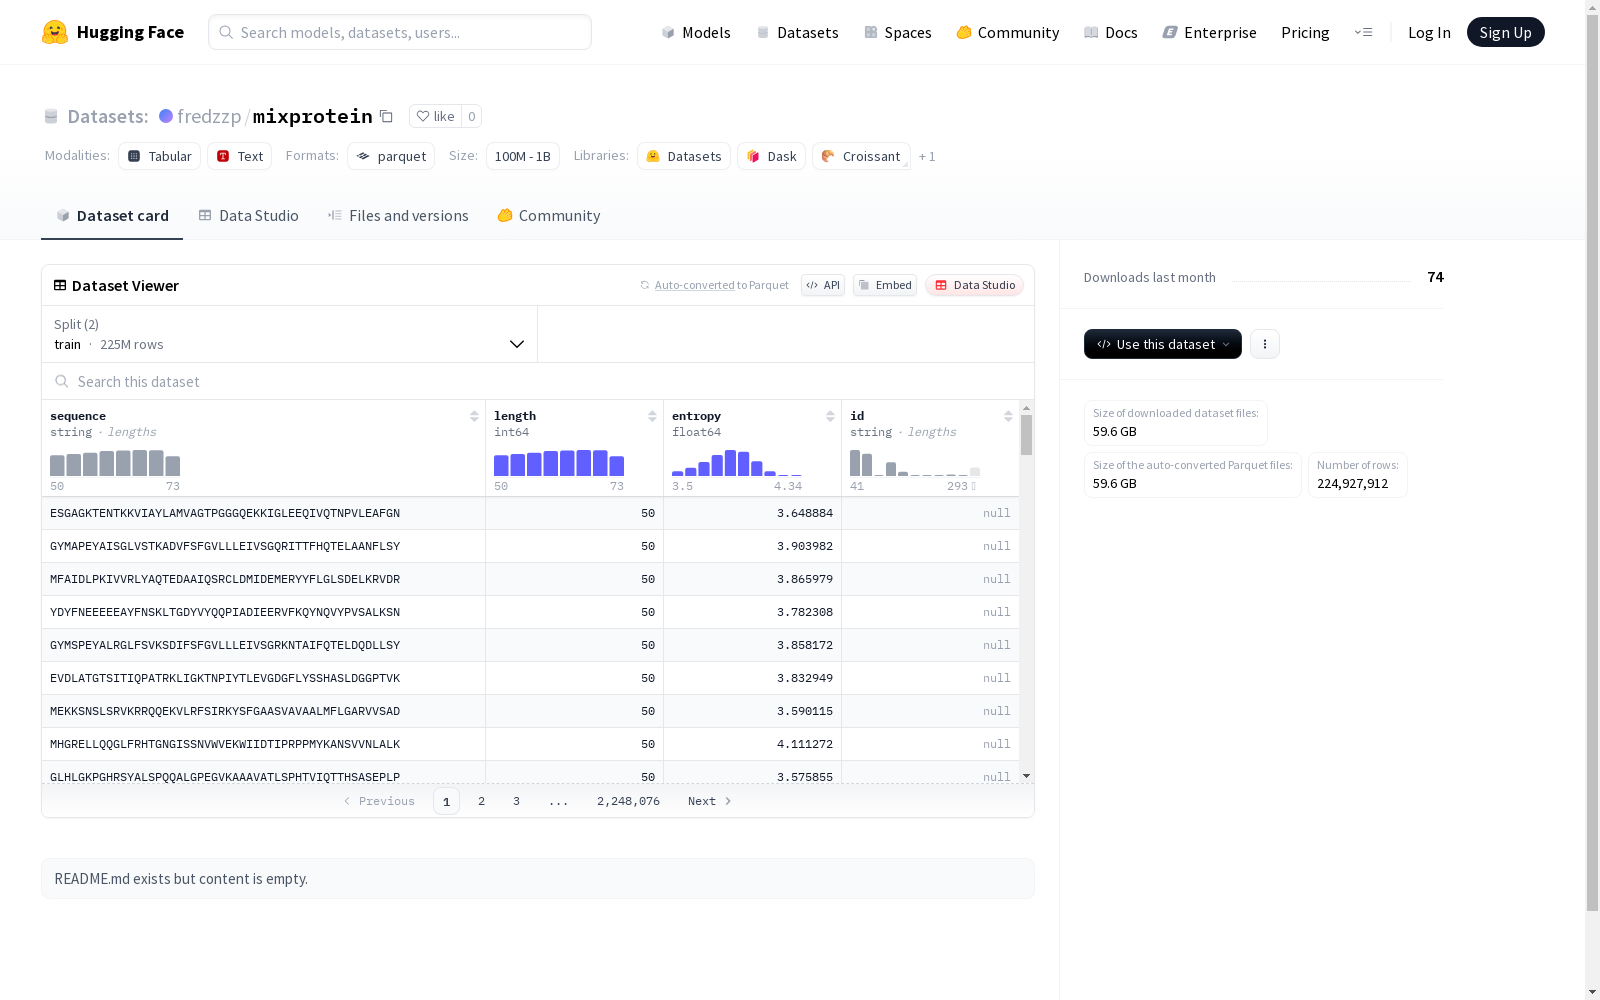The height and width of the screenshot is (1000, 1600).
Task: Select current page 1 button
Action: point(446,801)
